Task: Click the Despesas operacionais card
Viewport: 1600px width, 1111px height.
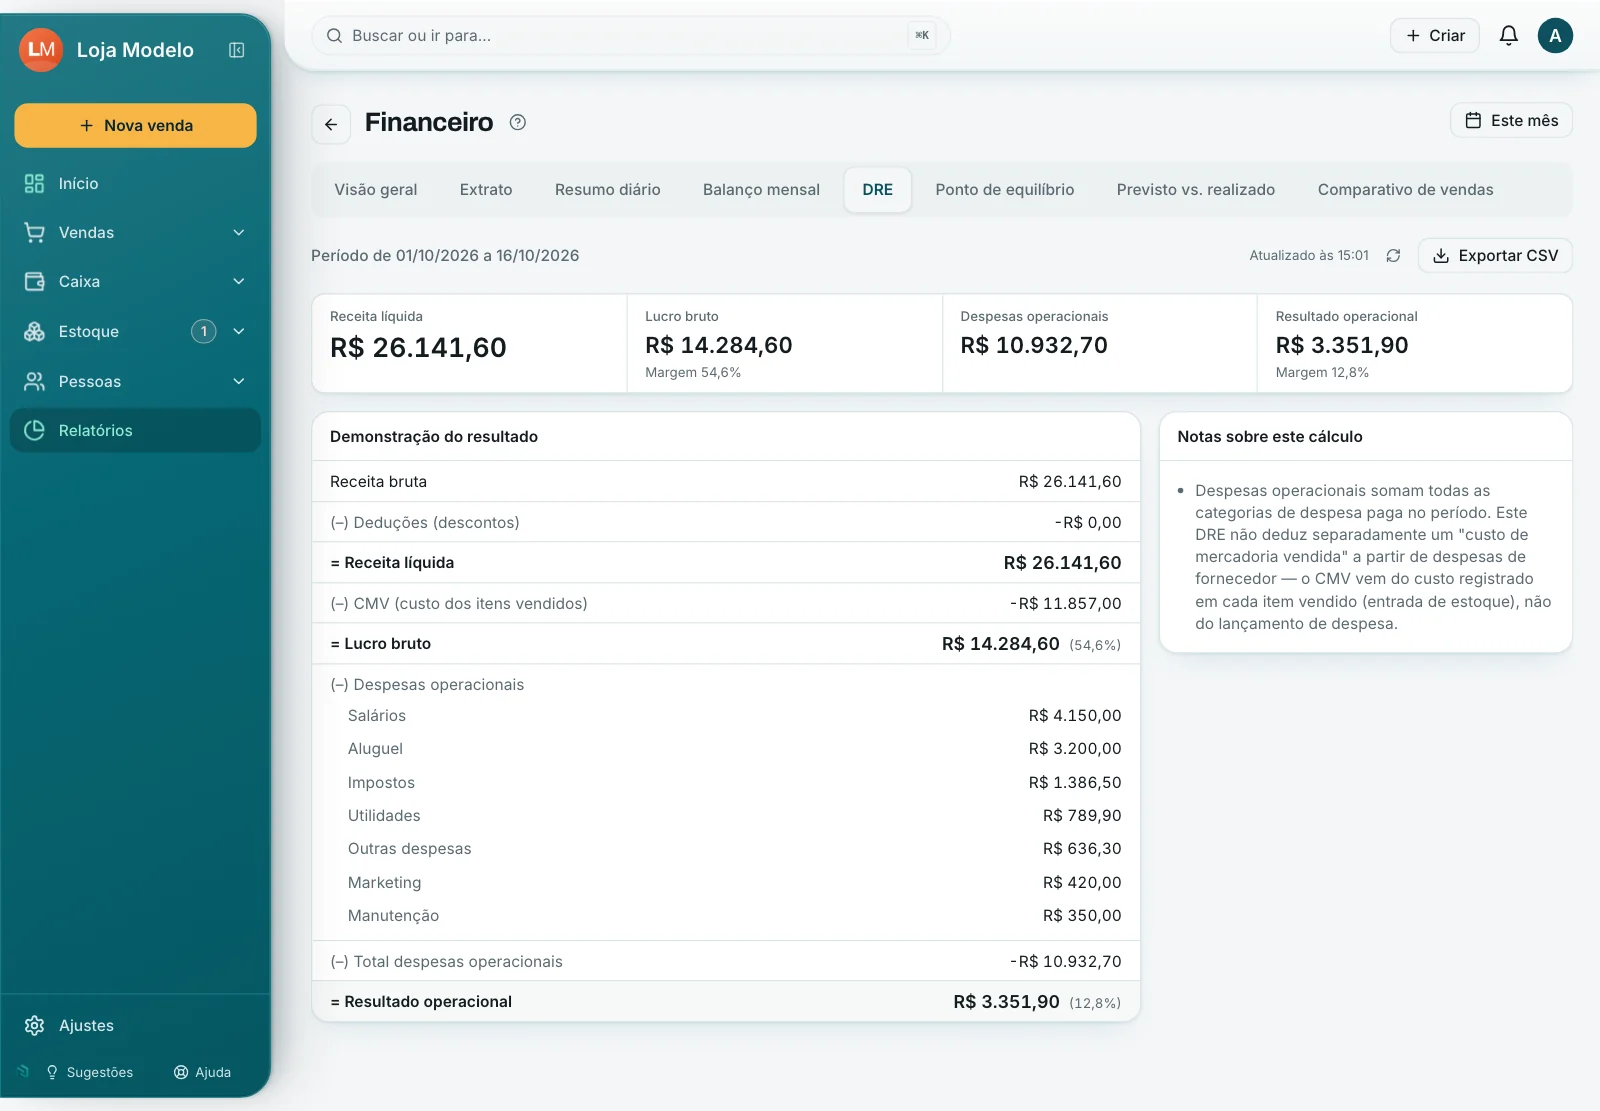Action: (x=1100, y=344)
